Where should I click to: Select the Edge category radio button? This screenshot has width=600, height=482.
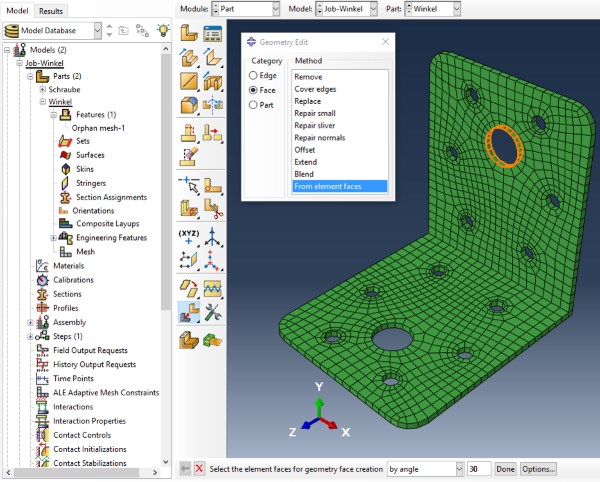pos(253,75)
